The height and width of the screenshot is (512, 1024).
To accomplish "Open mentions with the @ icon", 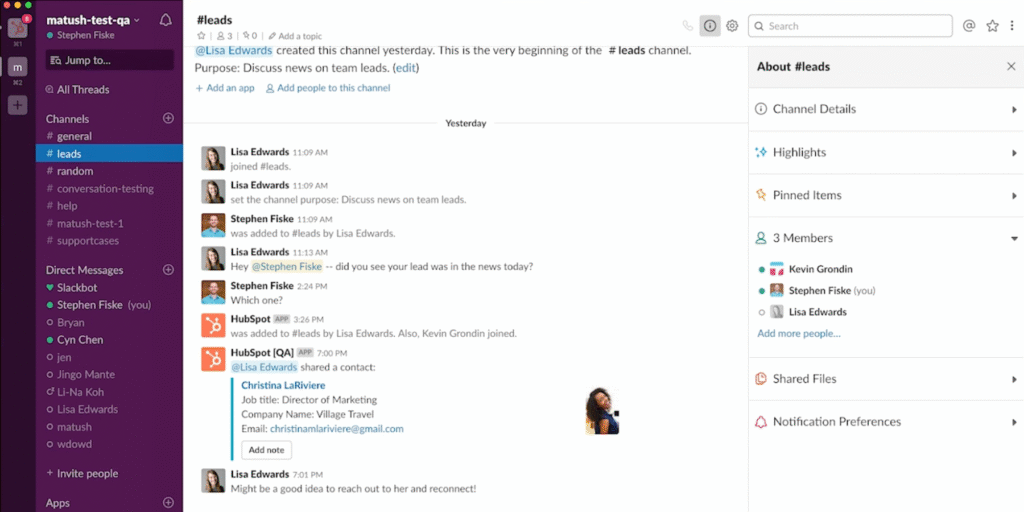I will click(969, 25).
